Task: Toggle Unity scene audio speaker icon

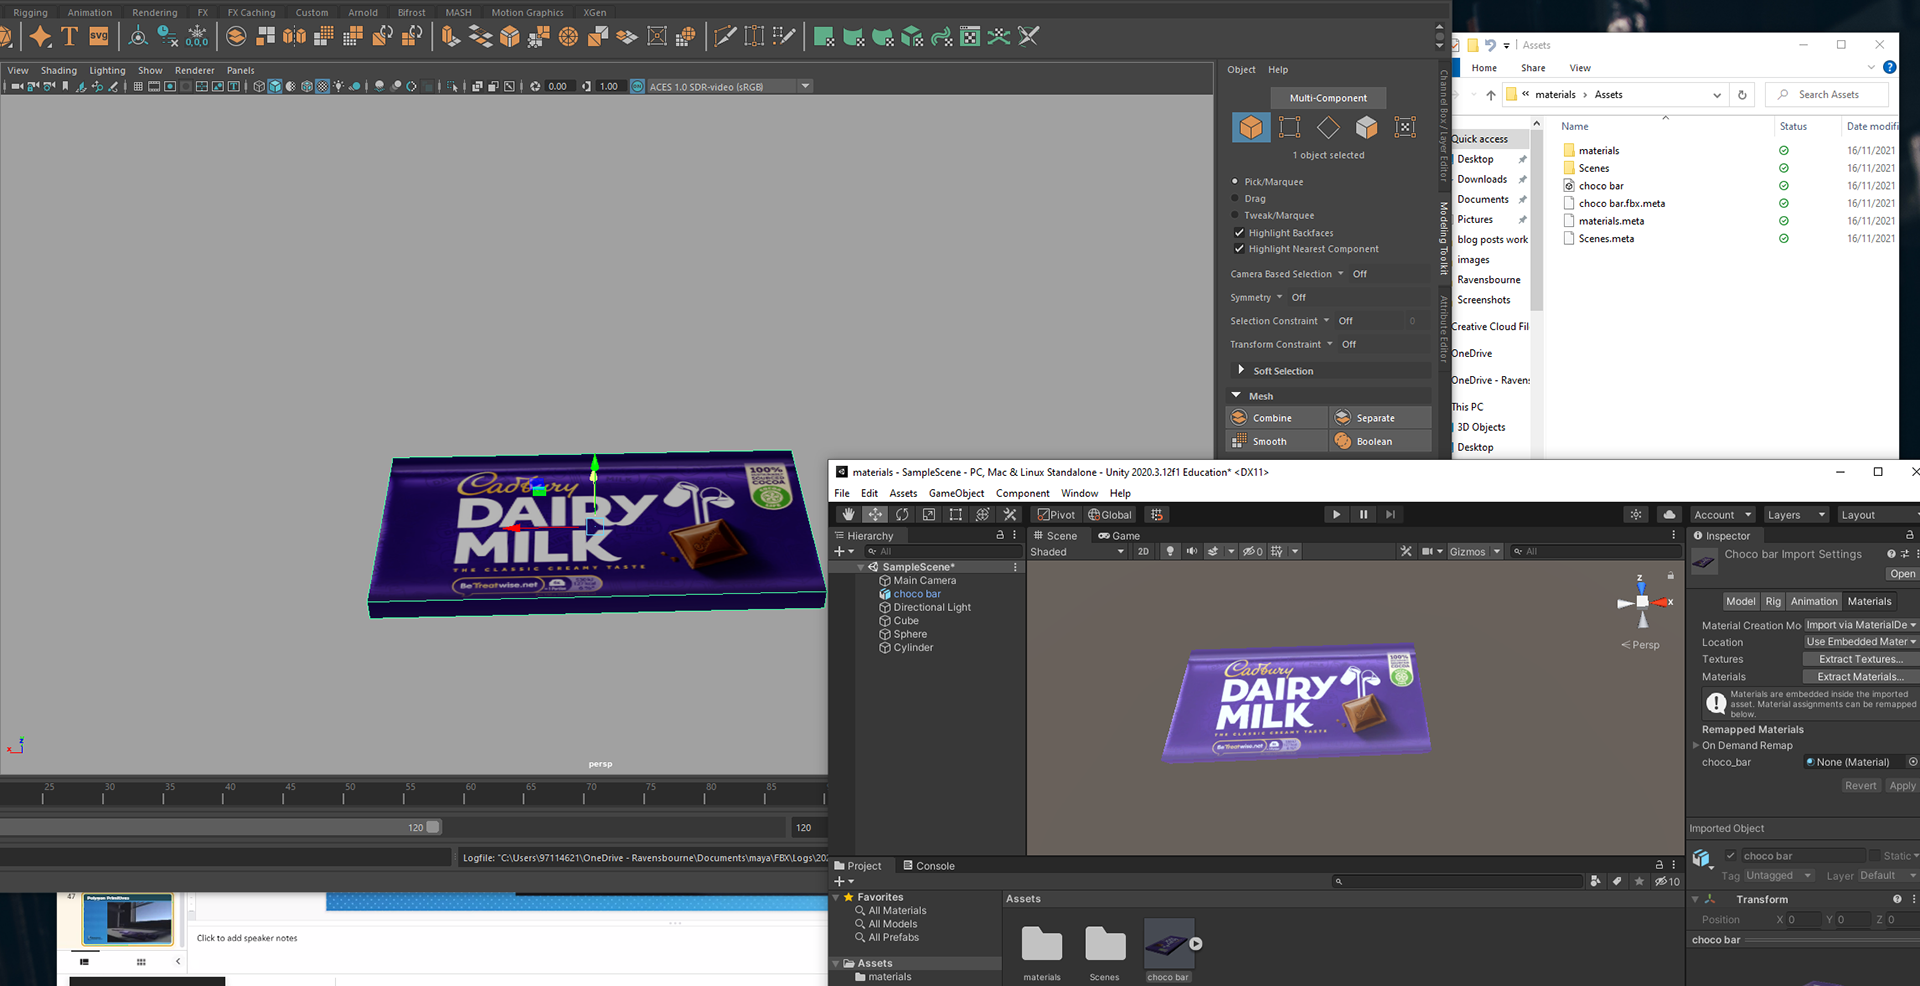Action: pyautogui.click(x=1192, y=552)
